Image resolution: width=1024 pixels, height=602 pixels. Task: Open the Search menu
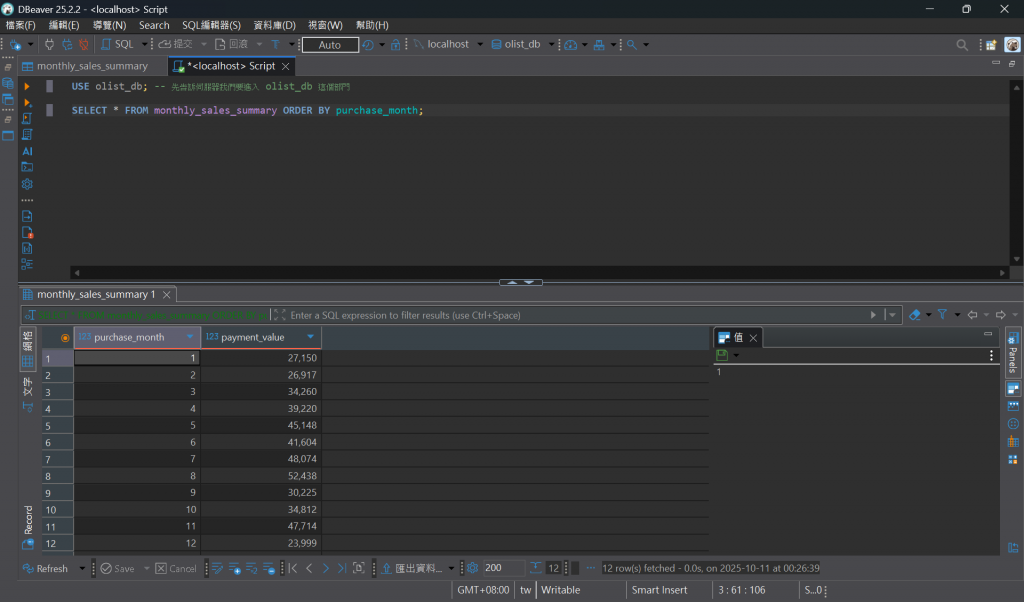point(154,25)
